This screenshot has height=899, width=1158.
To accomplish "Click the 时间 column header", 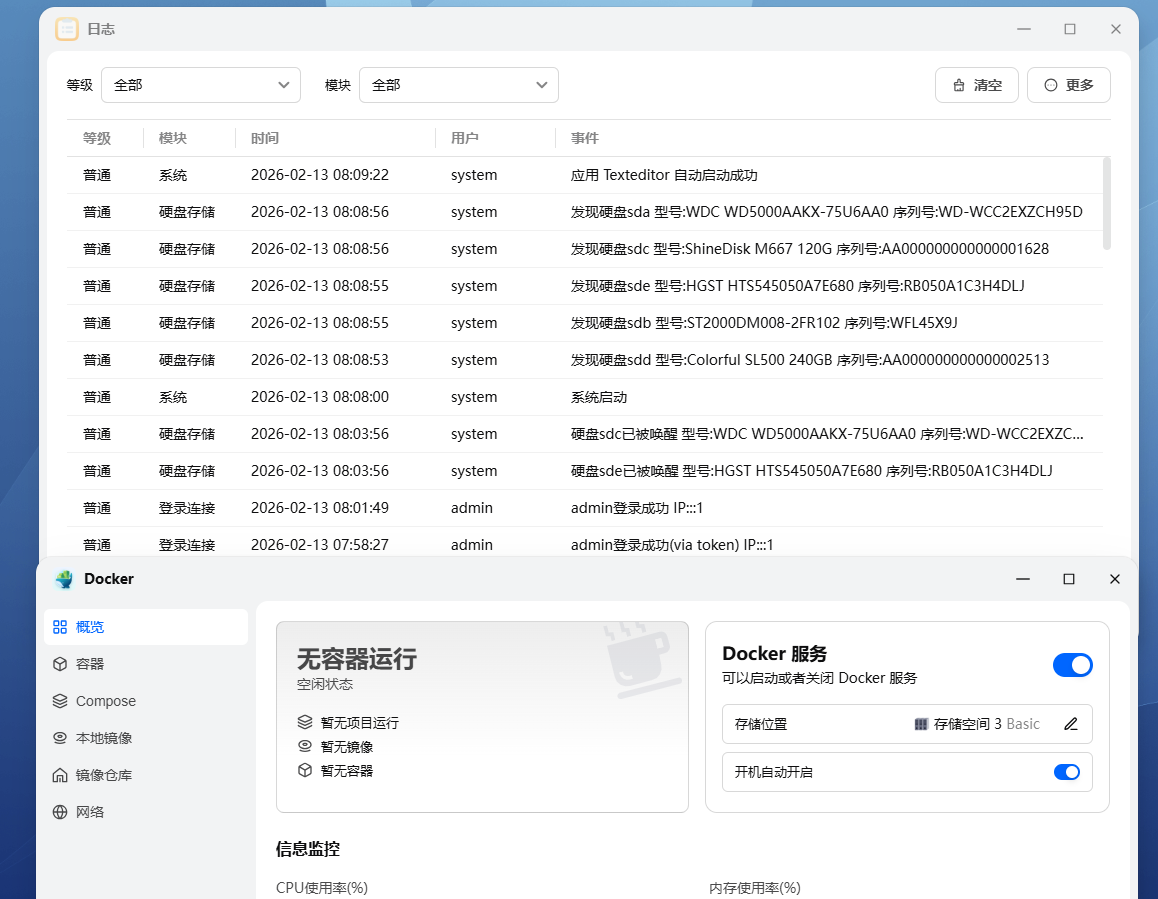I will (x=265, y=138).
